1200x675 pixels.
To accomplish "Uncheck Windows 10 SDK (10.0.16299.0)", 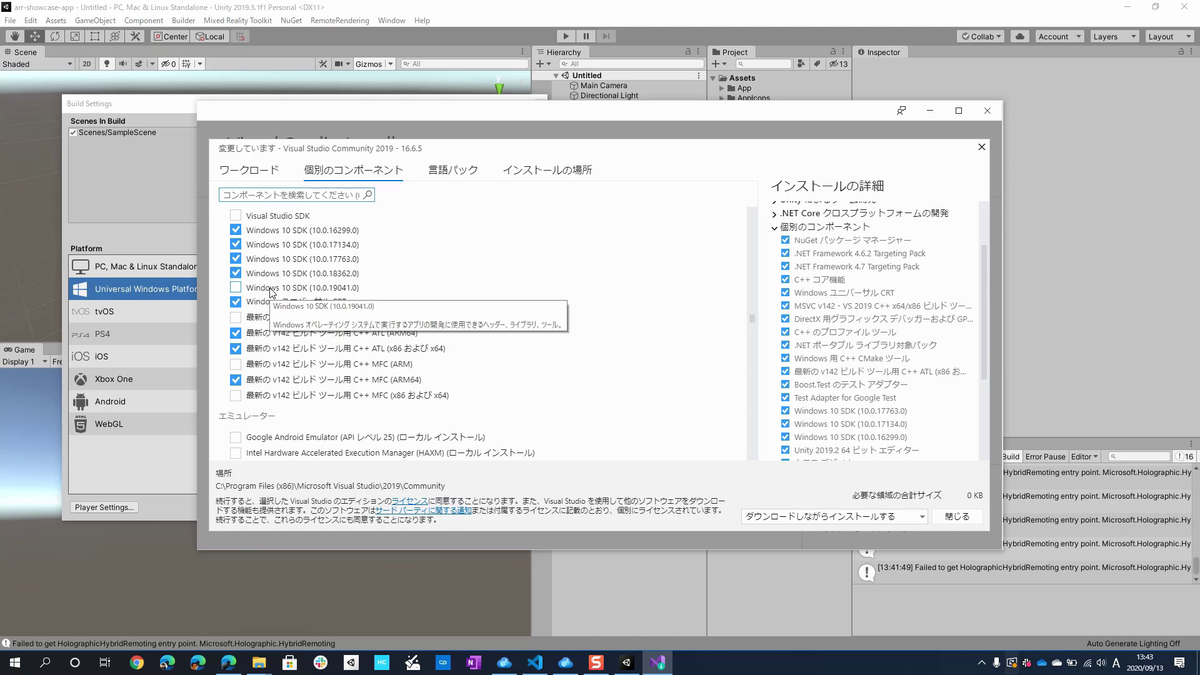I will point(236,230).
